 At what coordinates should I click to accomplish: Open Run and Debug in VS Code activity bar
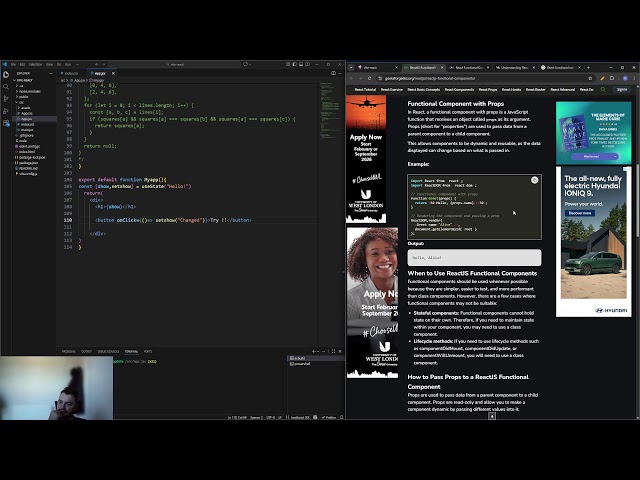[x=6, y=111]
